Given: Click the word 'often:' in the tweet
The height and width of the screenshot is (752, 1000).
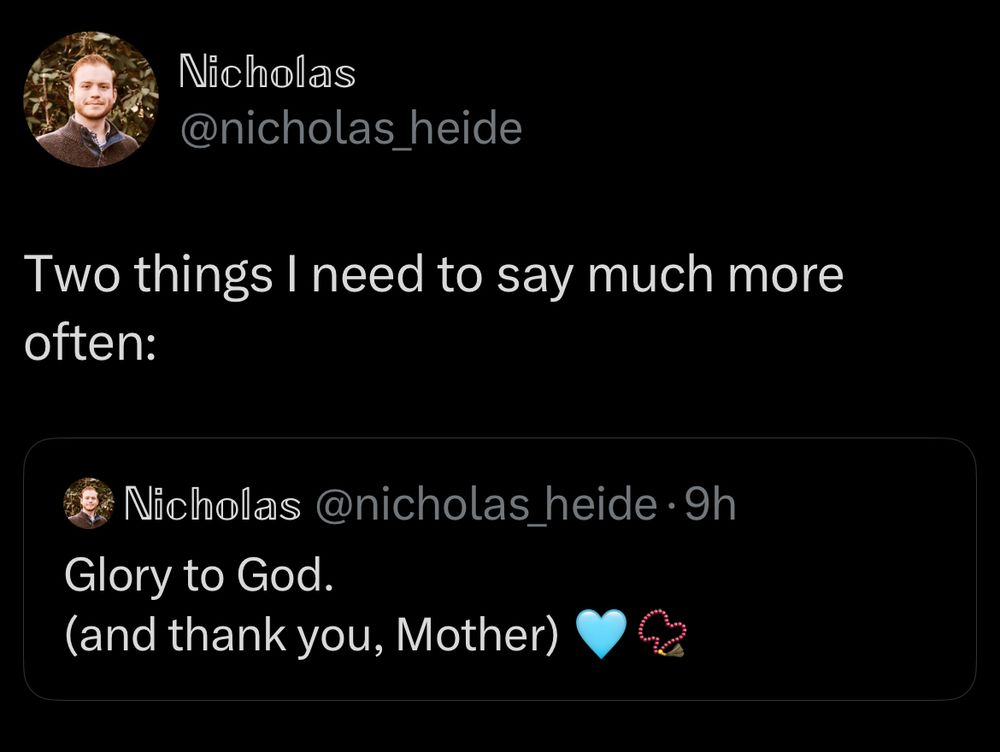Looking at the screenshot, I should tap(90, 342).
